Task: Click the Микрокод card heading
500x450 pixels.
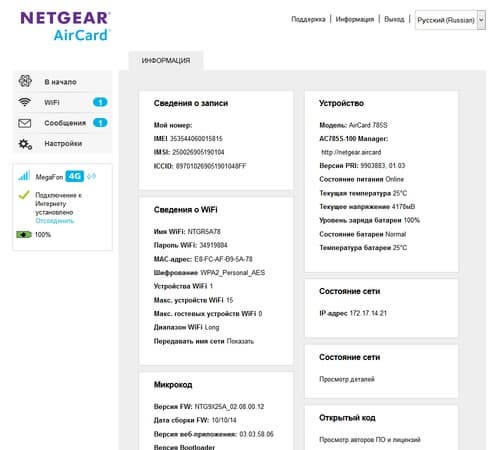Action: tap(173, 385)
